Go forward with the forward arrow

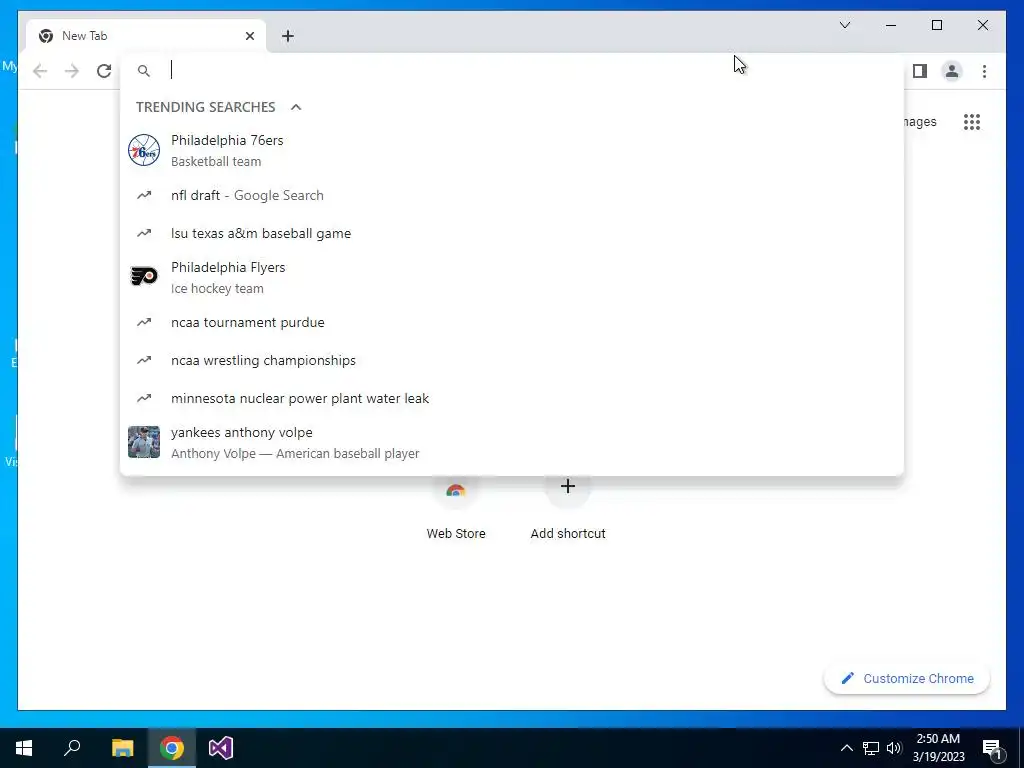click(72, 71)
